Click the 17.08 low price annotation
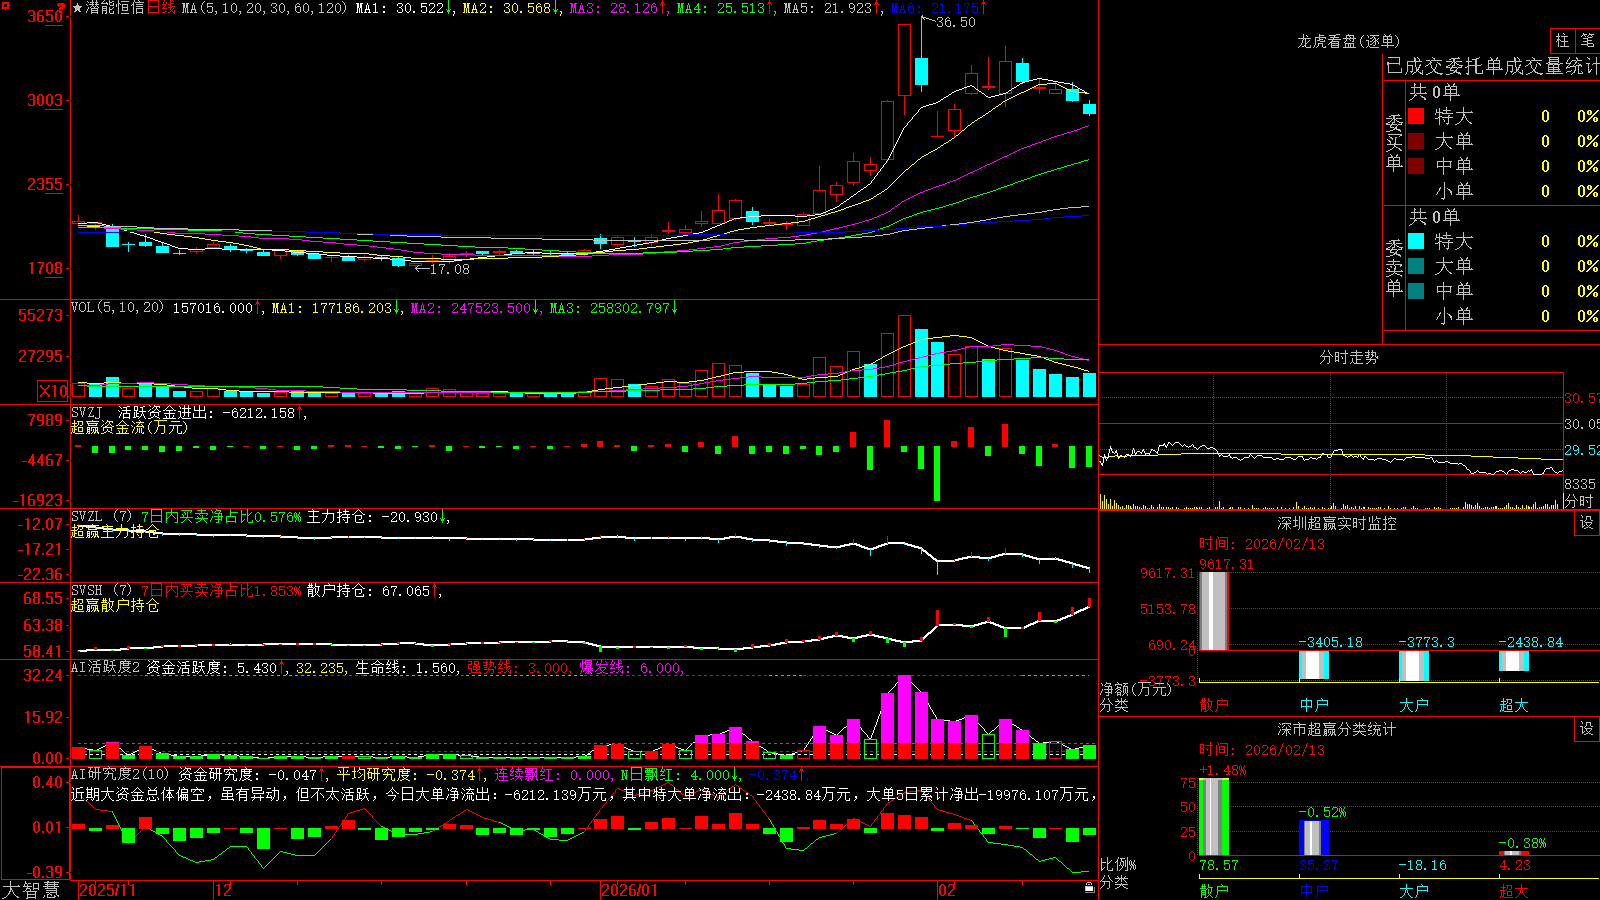Viewport: 1600px width, 900px height. click(x=449, y=269)
